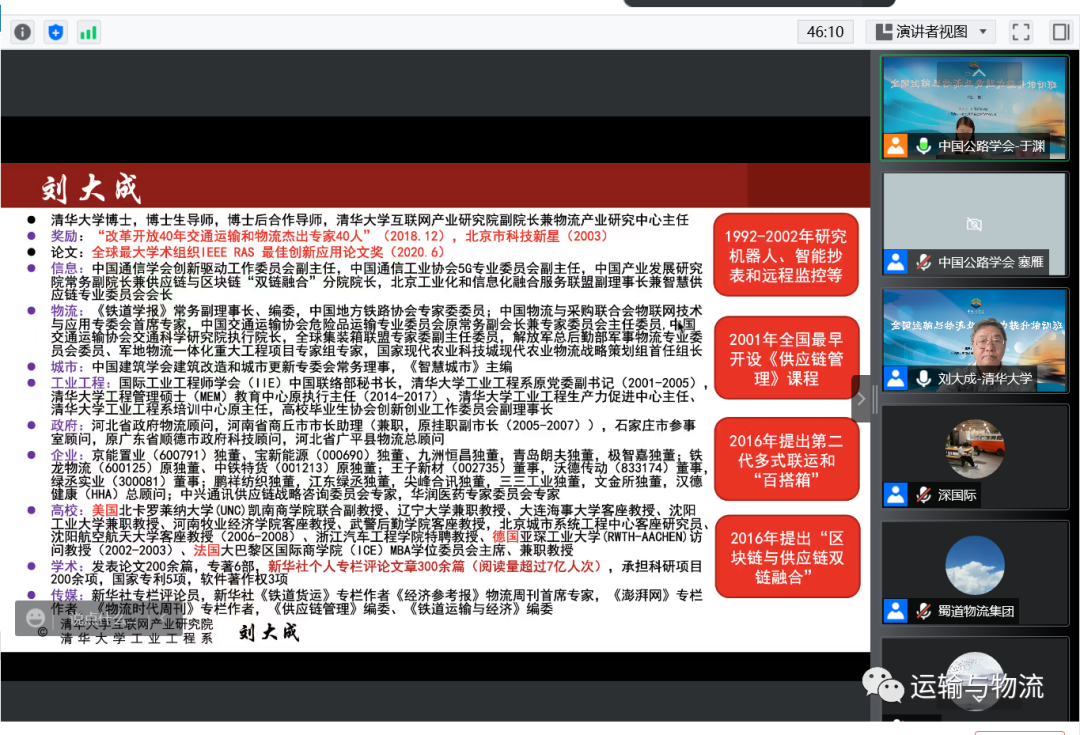Click microphone icon of 中国公路学会-于渊
Image resolution: width=1080 pixels, height=735 pixels.
pyautogui.click(x=924, y=146)
